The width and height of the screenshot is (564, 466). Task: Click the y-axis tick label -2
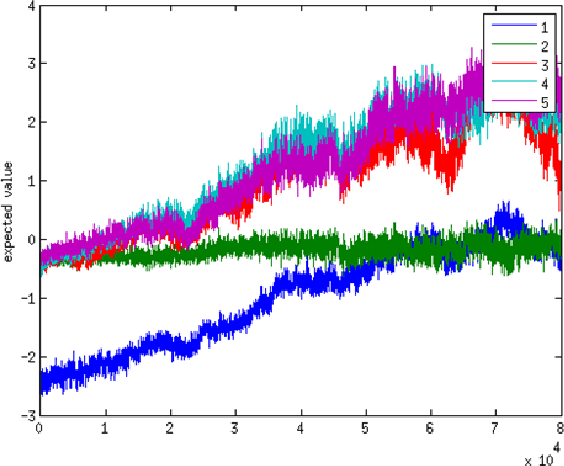tap(28, 356)
